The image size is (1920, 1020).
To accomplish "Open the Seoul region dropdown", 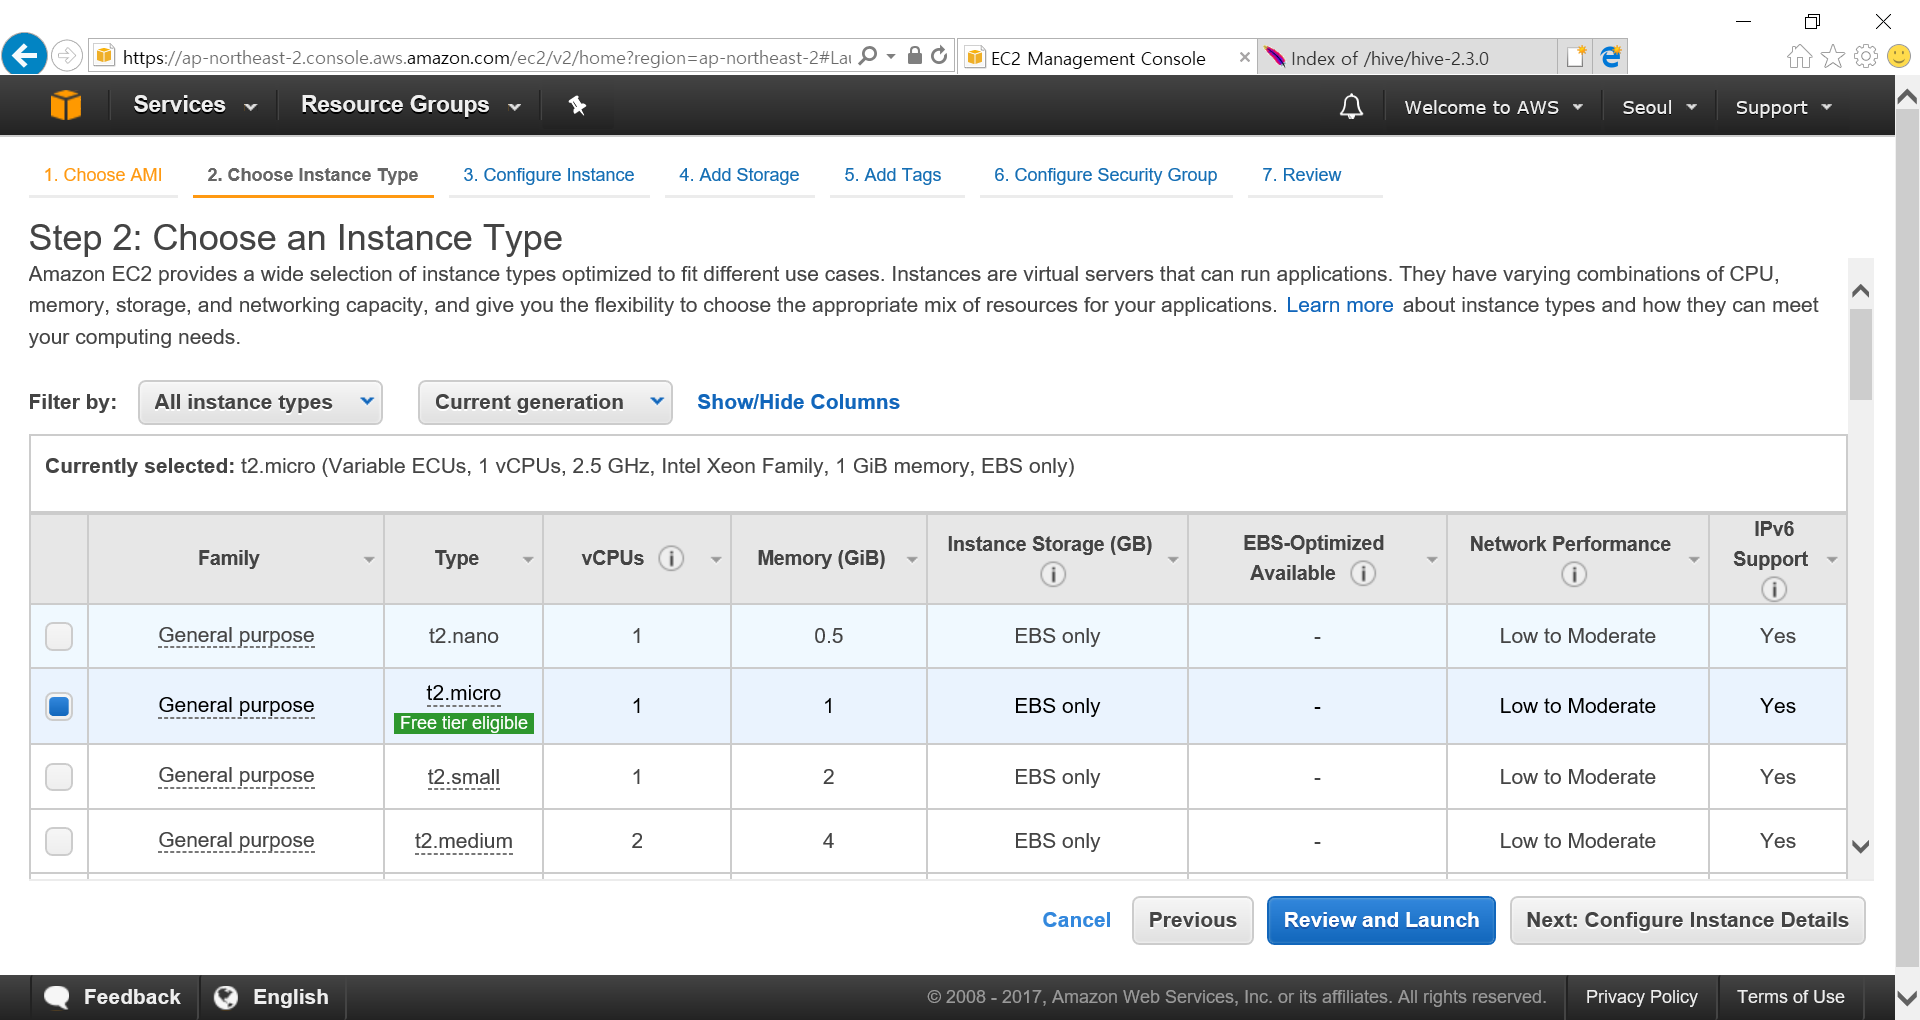I will click(x=1659, y=107).
